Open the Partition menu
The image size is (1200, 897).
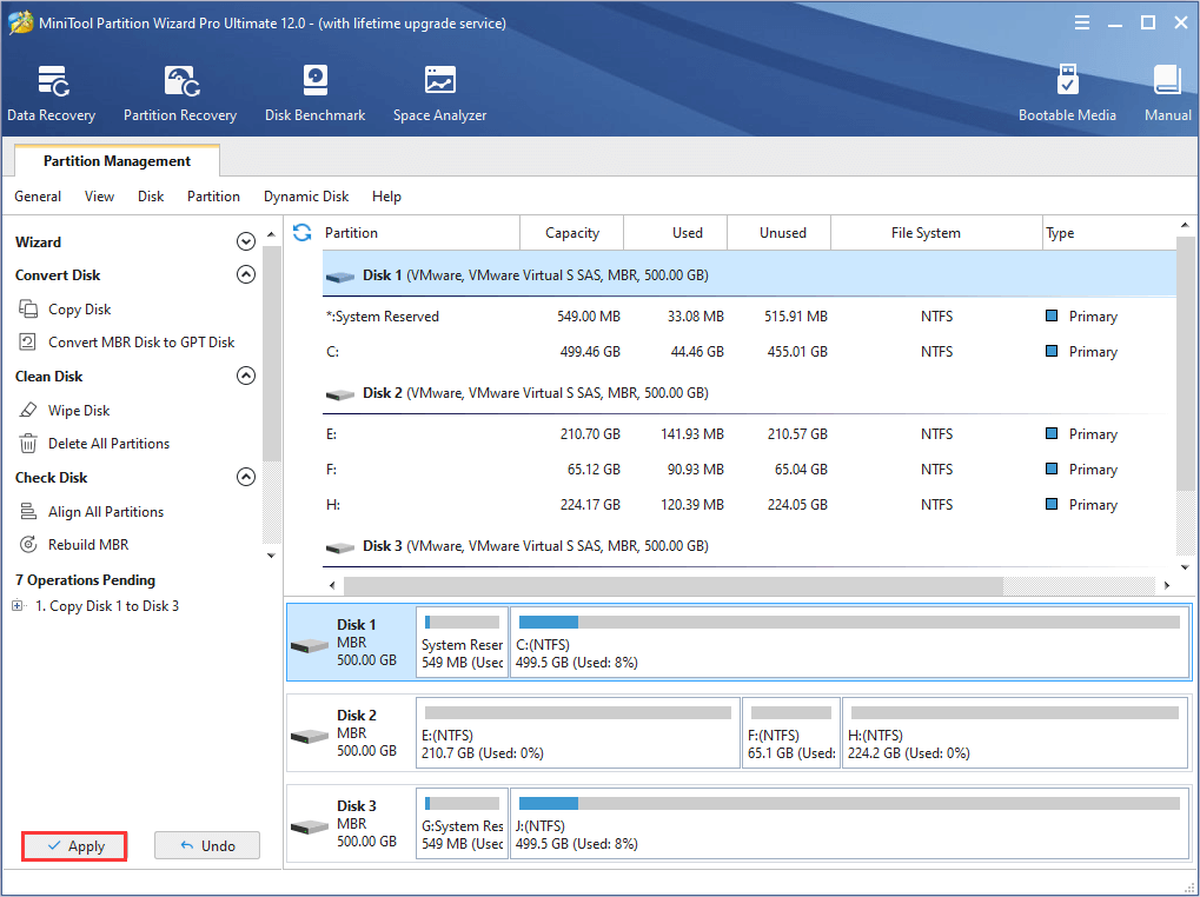(x=214, y=196)
